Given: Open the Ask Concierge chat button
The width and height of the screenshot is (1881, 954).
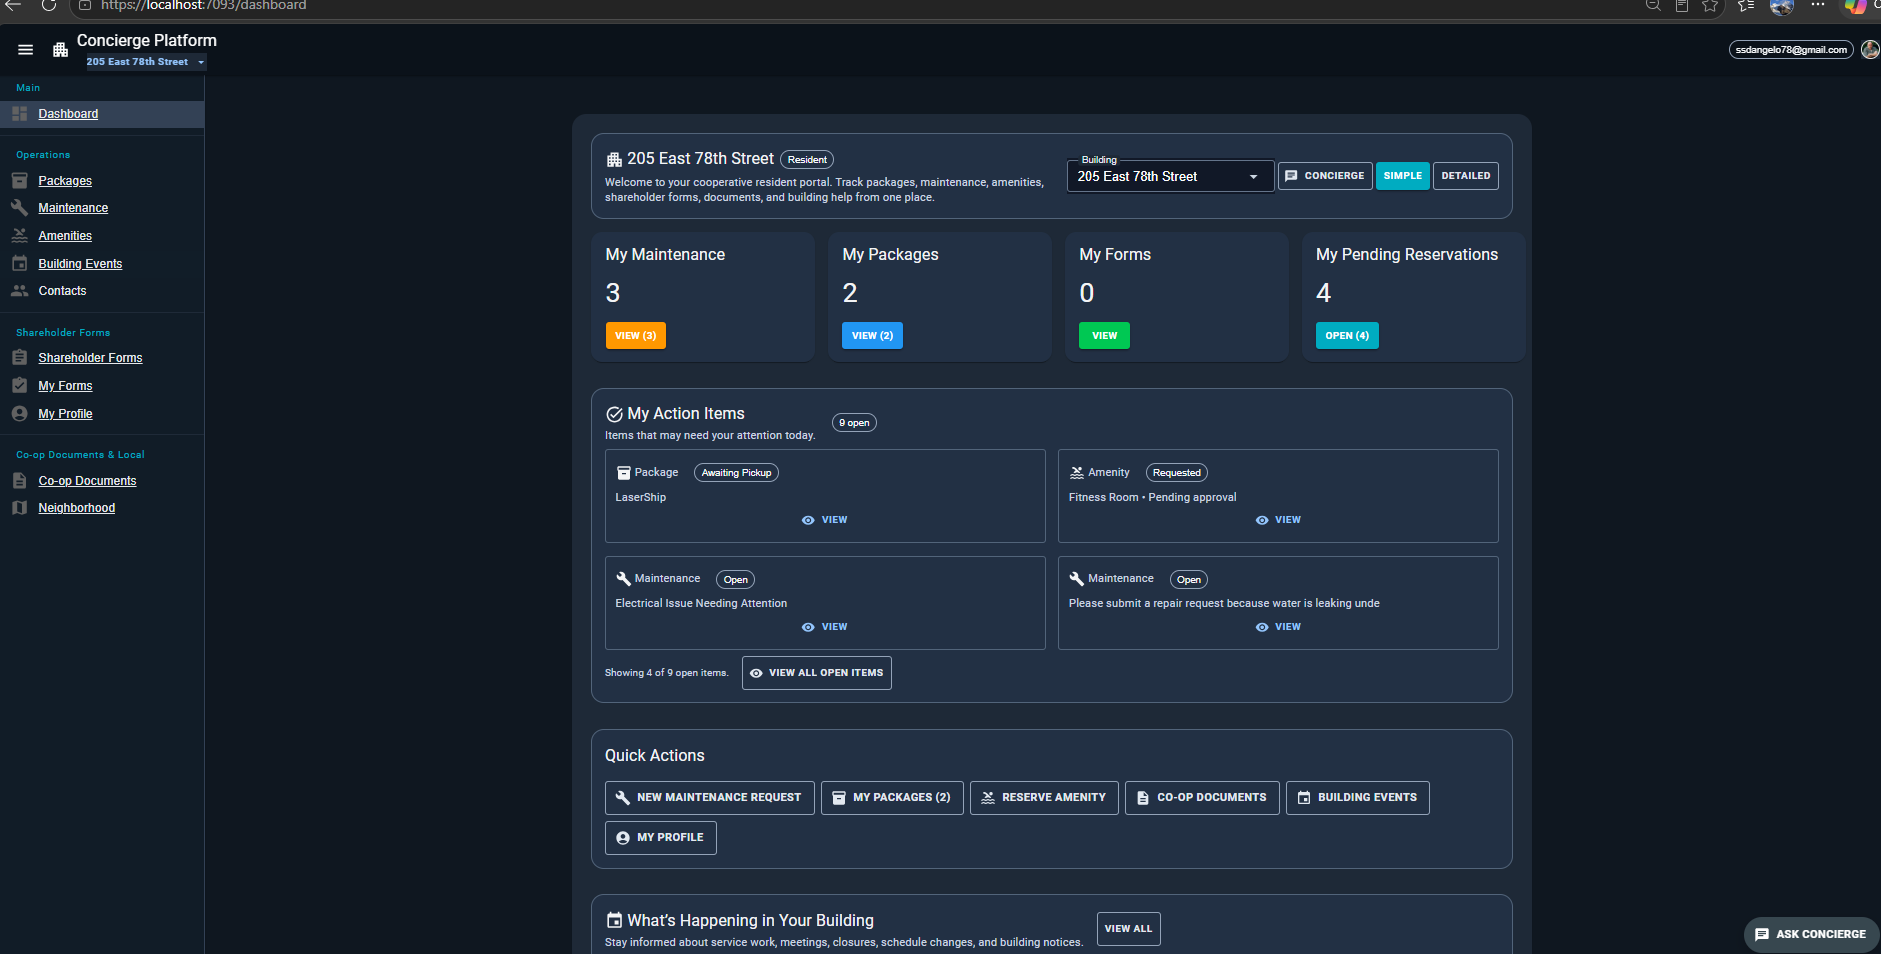Looking at the screenshot, I should [1811, 934].
